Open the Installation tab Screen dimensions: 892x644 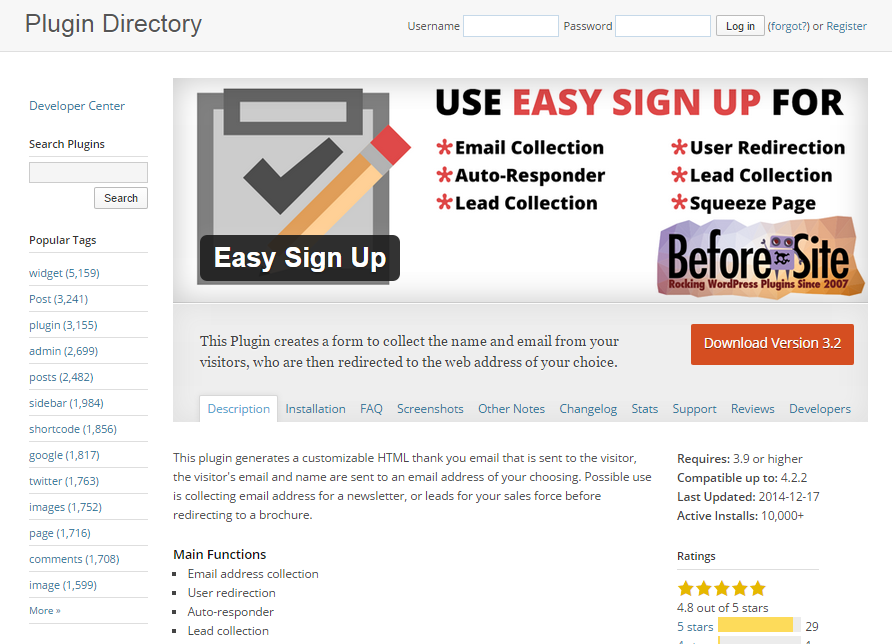[x=315, y=409]
